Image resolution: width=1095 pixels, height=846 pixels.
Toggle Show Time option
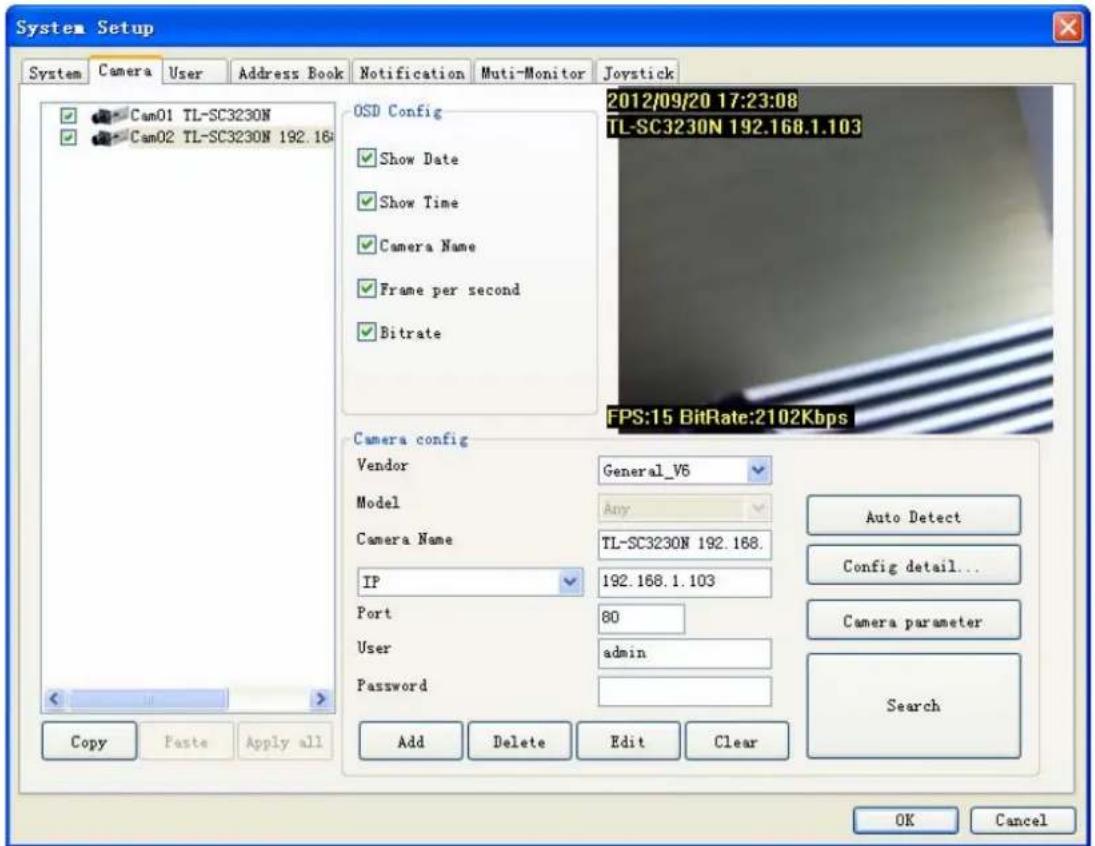point(367,202)
